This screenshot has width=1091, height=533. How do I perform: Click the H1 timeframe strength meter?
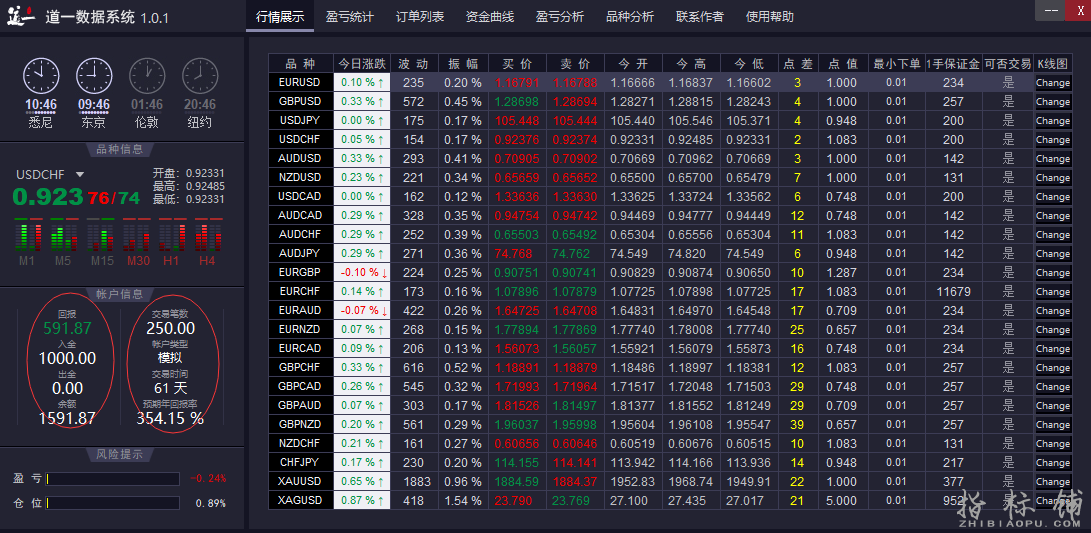click(x=172, y=236)
